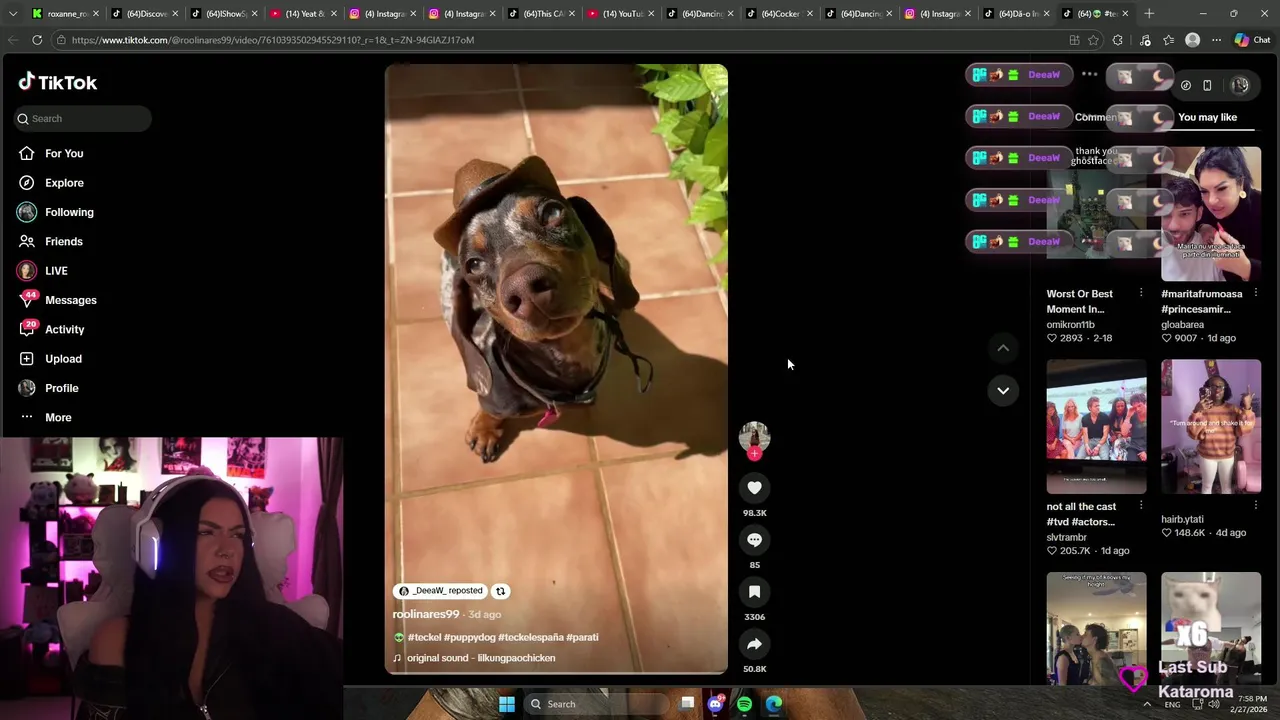Open the #maritafrumoasa video thumbnail
Screen dimensions: 1280x720
pos(1211,214)
